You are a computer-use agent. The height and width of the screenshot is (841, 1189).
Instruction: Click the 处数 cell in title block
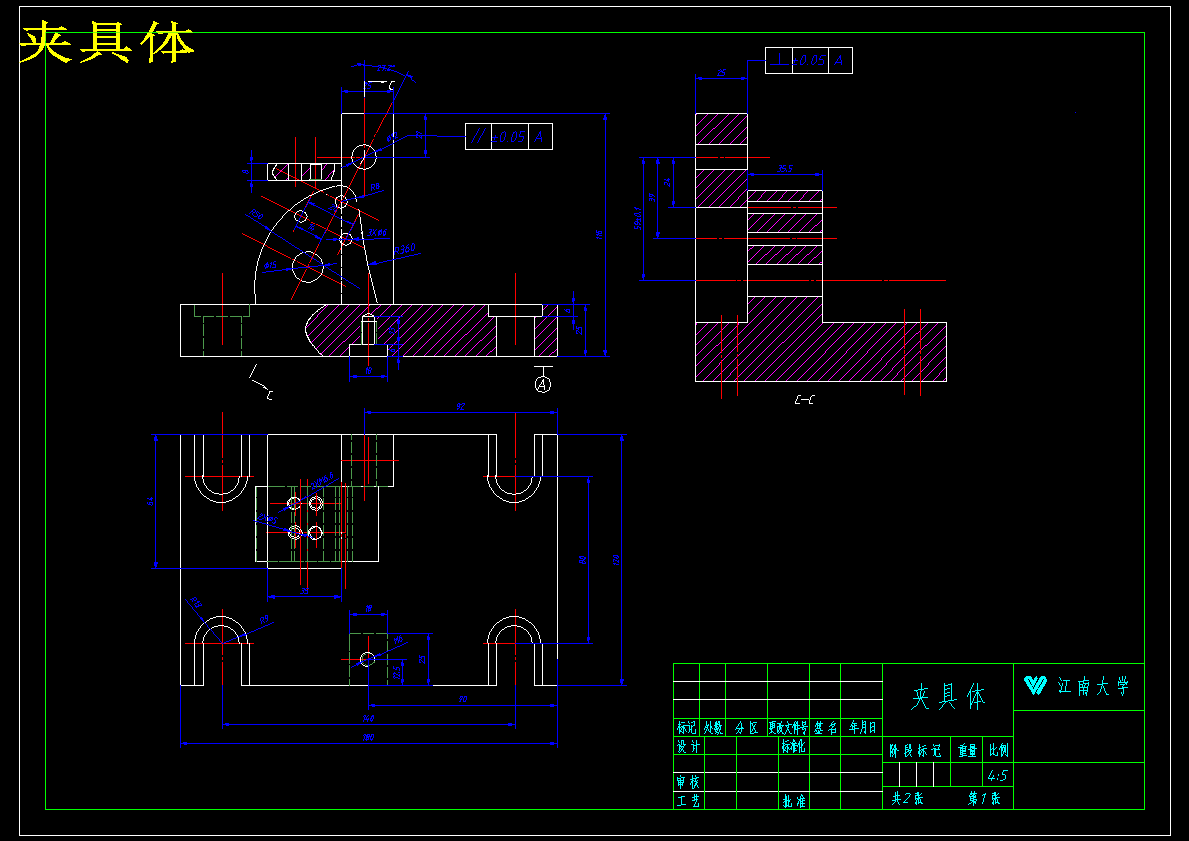pos(713,728)
